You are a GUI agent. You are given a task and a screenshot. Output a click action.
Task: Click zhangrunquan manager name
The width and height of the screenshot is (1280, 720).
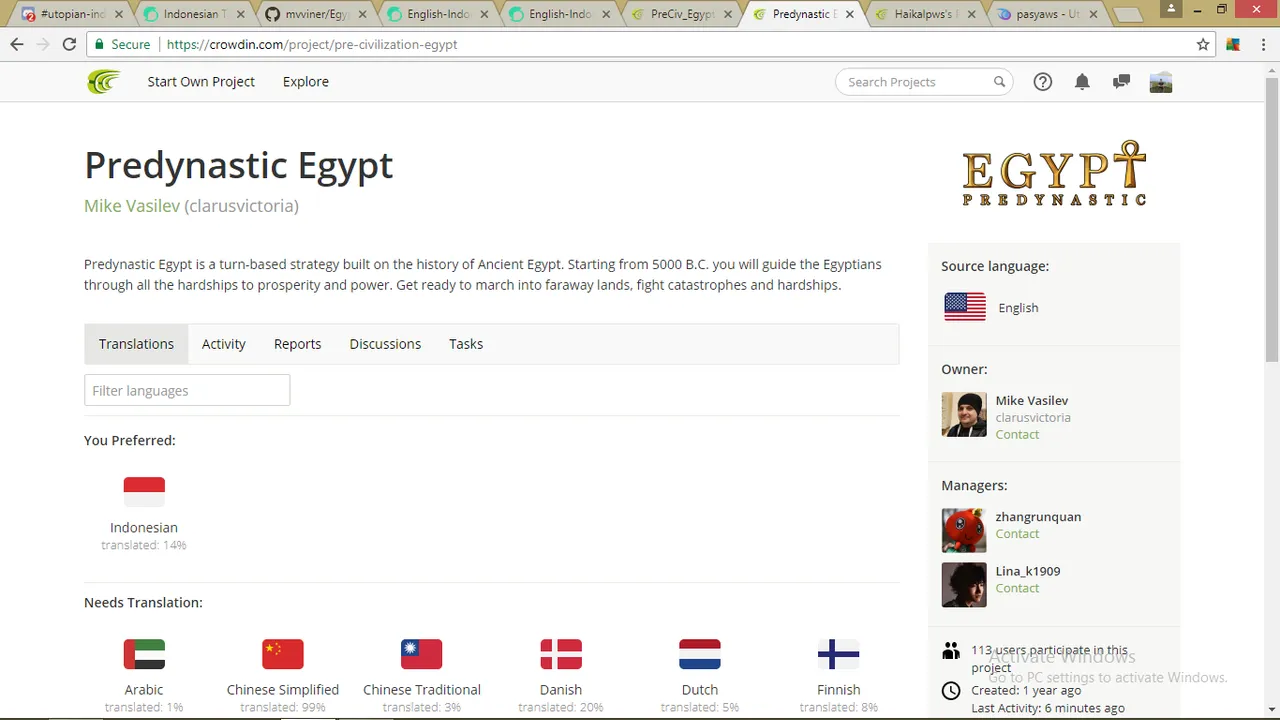coord(1038,517)
